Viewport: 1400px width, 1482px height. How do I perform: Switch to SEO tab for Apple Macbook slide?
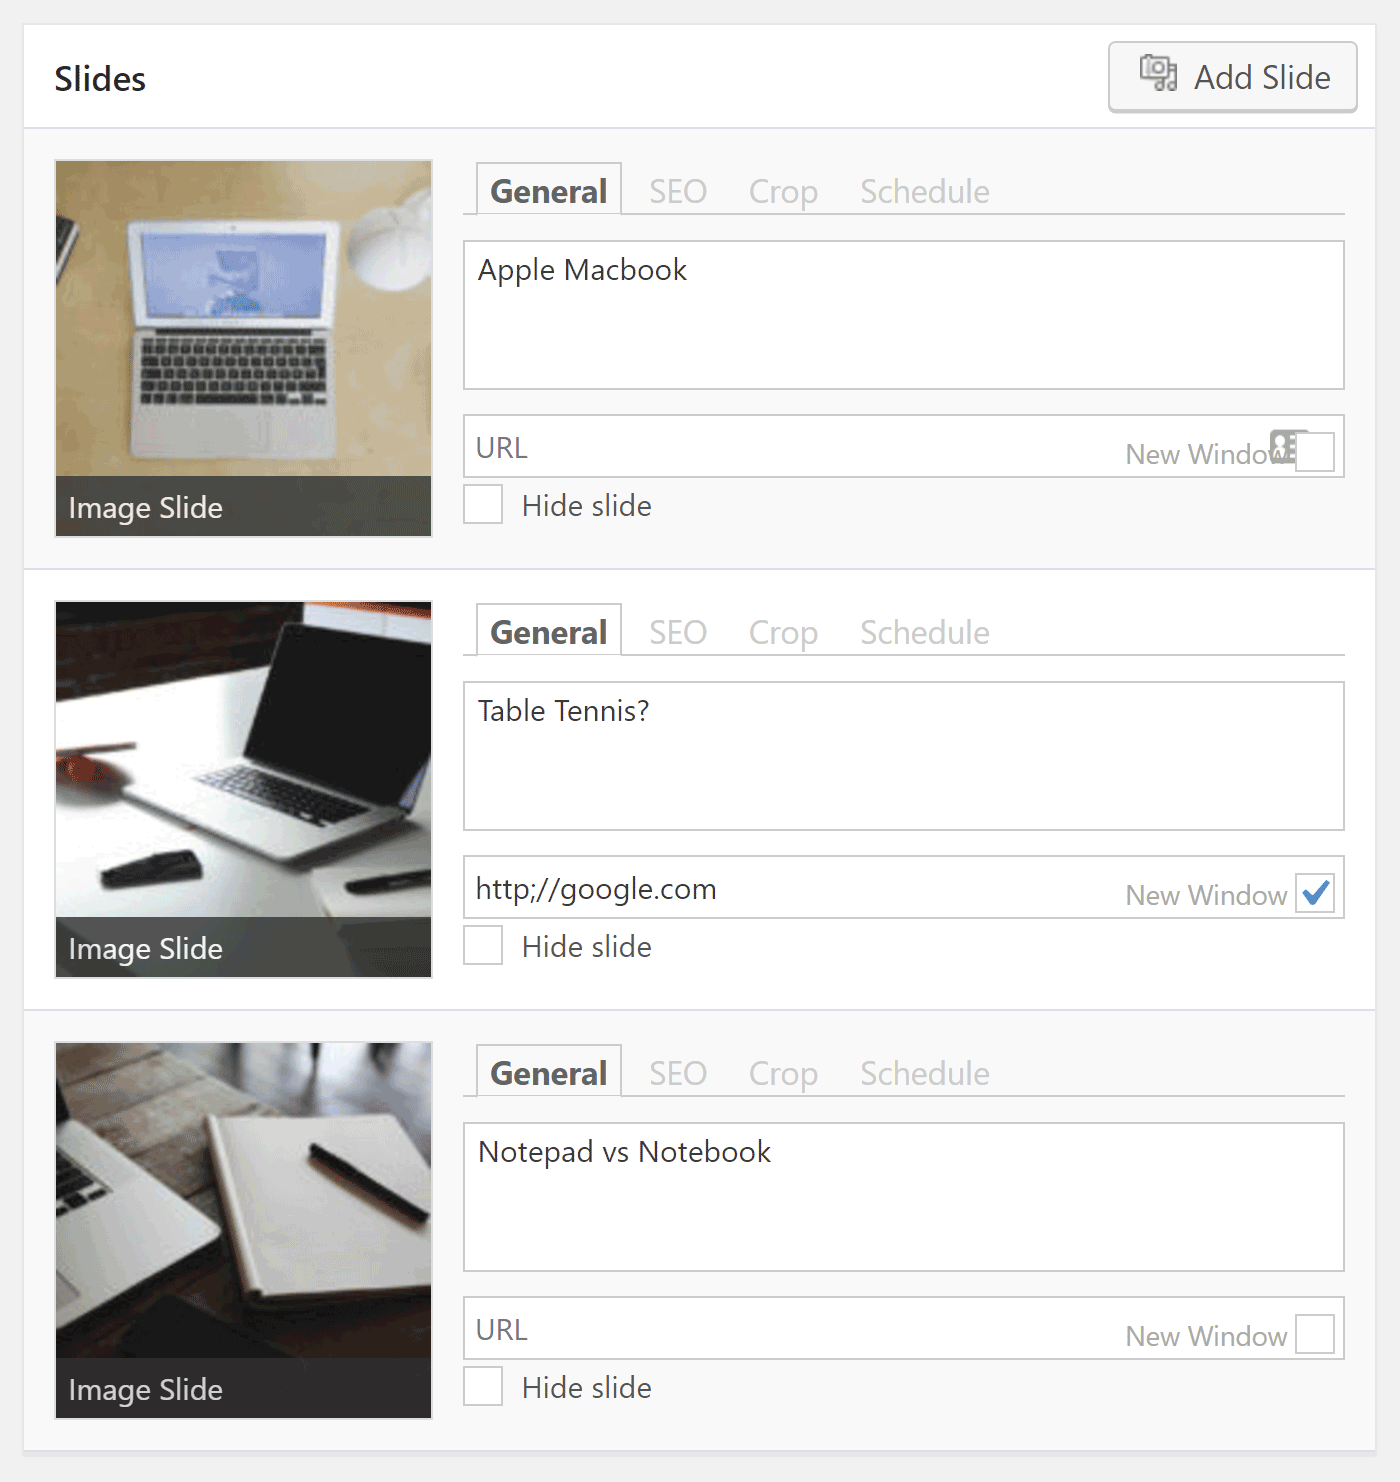[x=678, y=191]
